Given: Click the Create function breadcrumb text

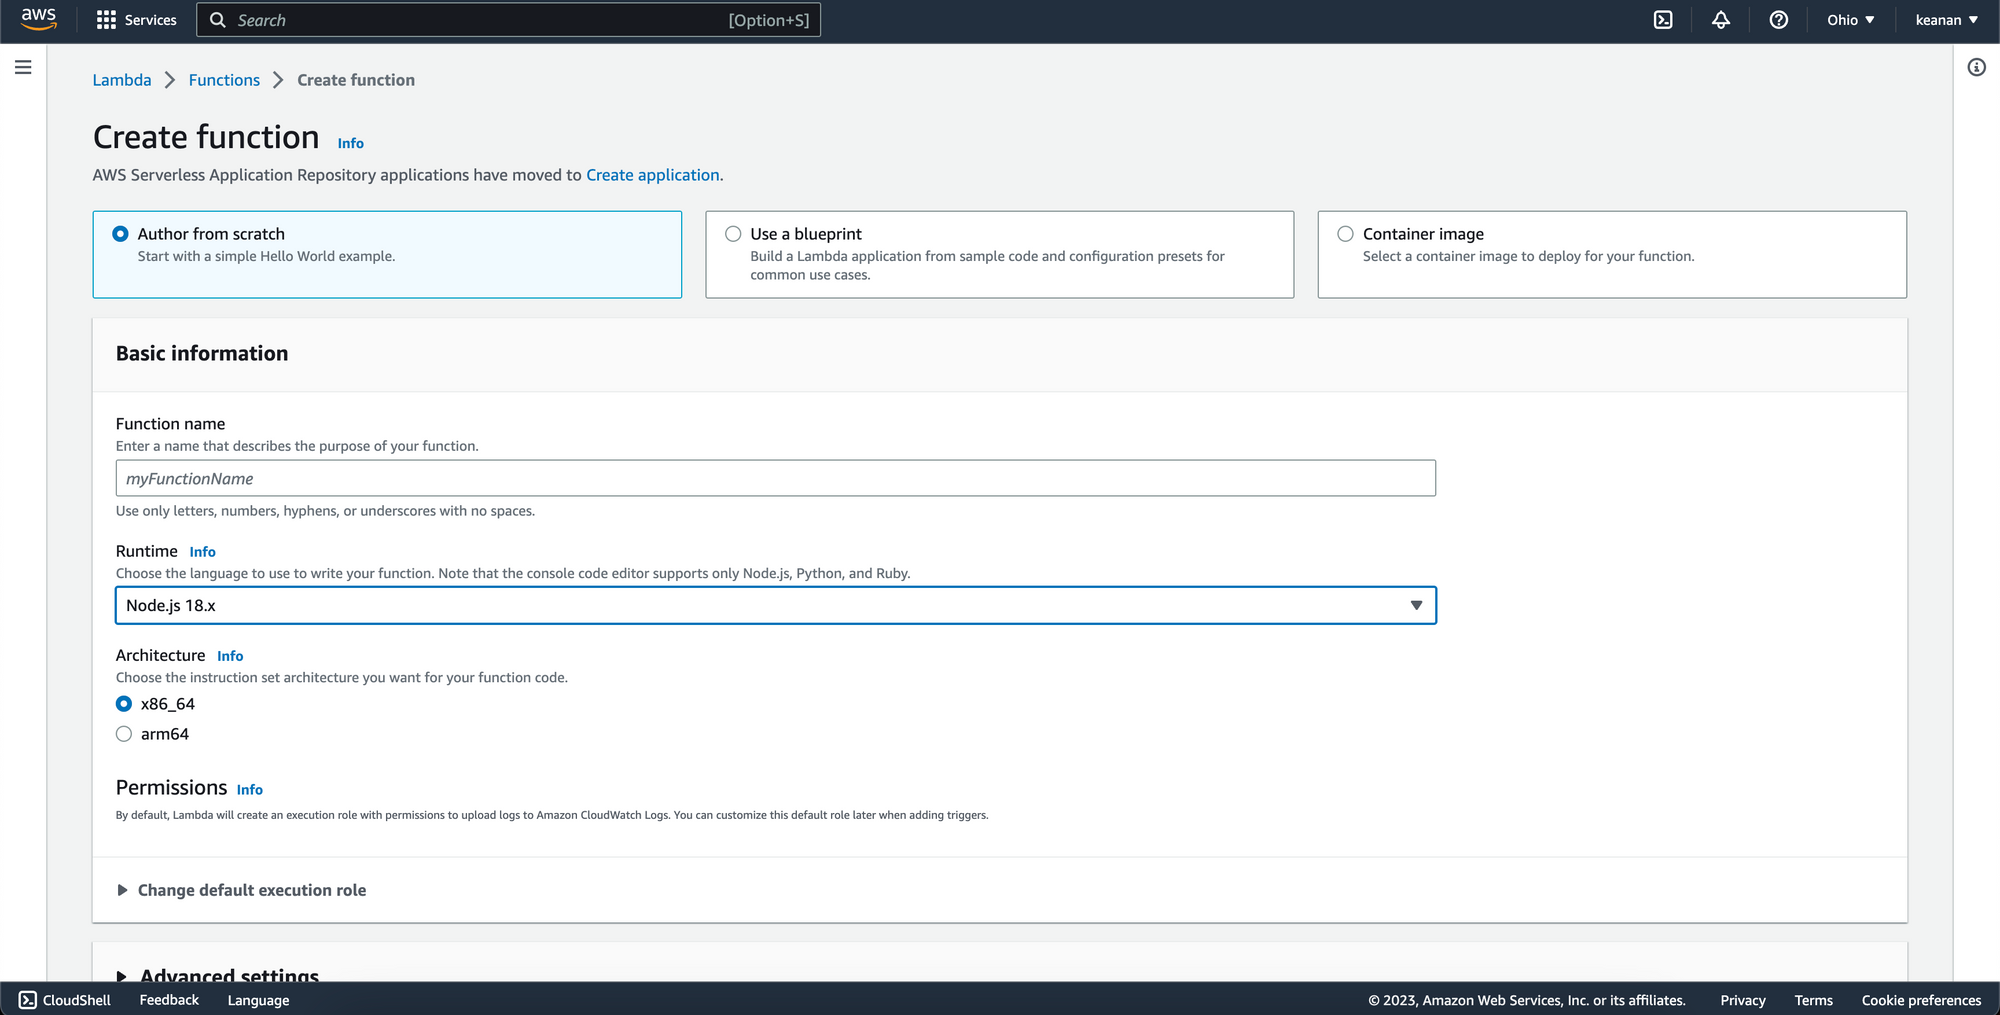Looking at the screenshot, I should click(x=356, y=80).
